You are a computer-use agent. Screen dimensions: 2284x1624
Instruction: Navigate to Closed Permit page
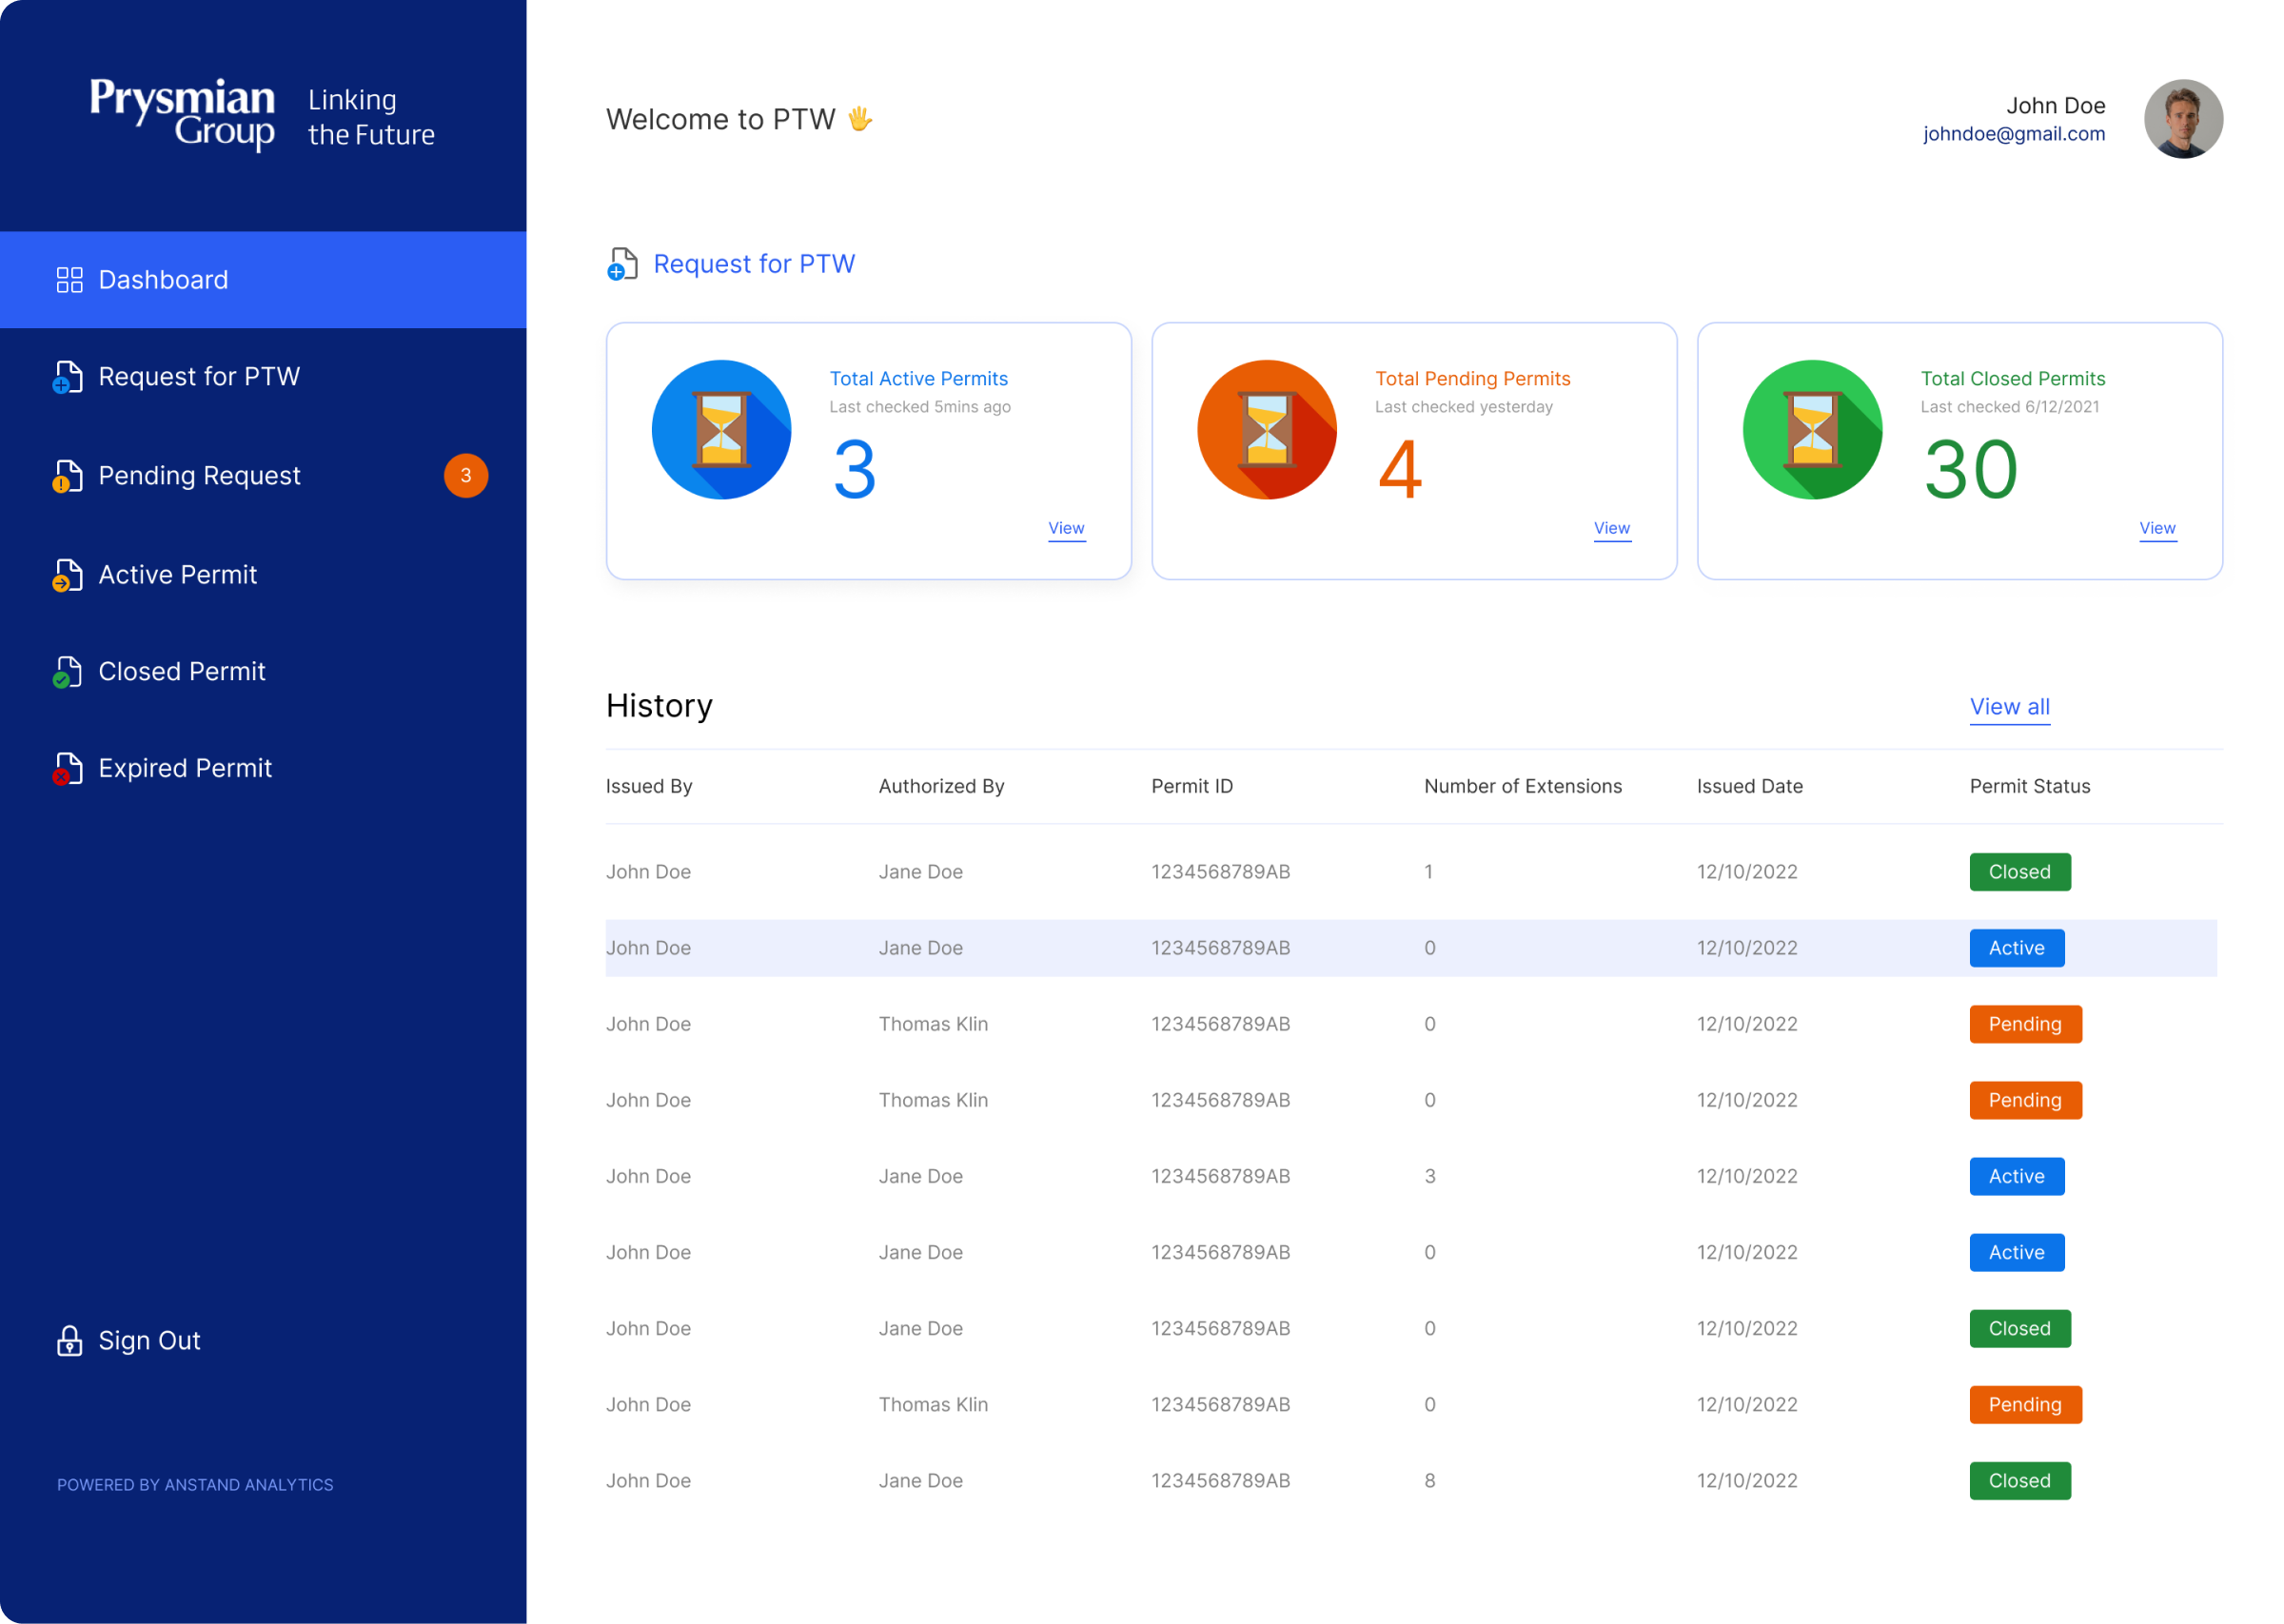(182, 672)
